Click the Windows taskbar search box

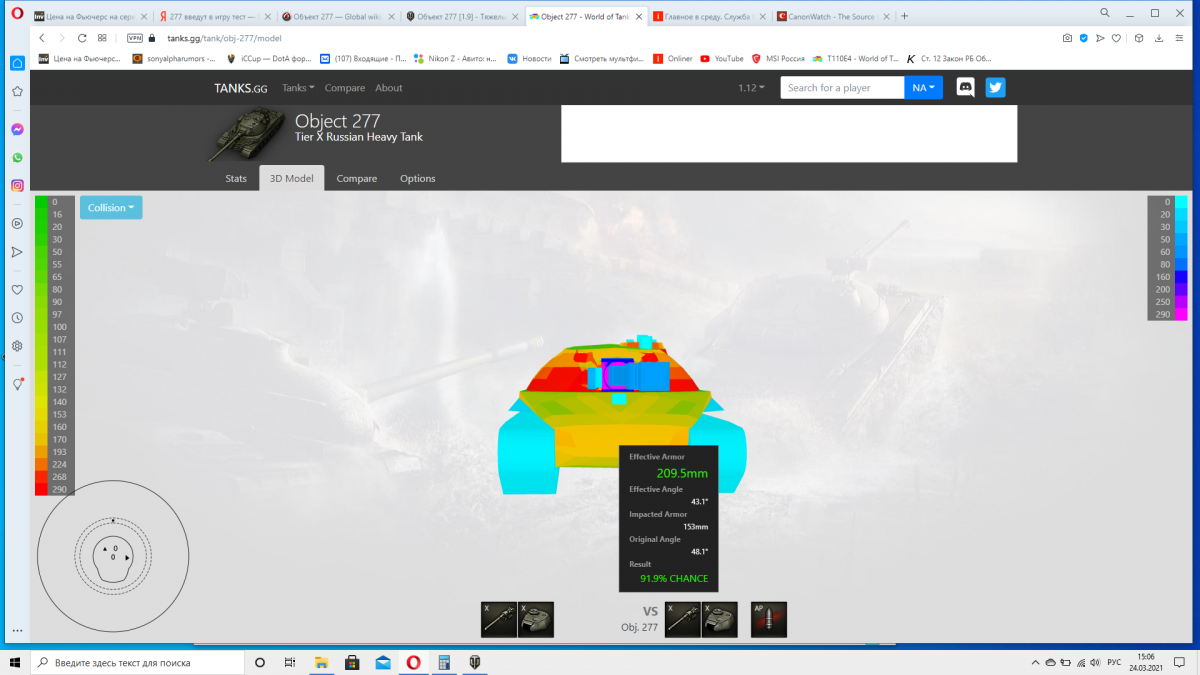coord(139,662)
